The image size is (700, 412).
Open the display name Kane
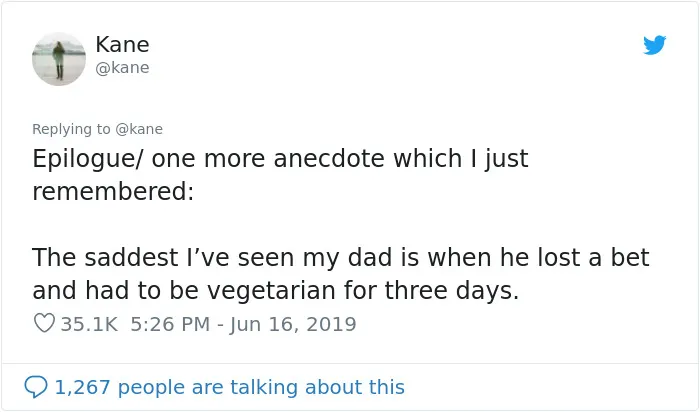point(122,45)
